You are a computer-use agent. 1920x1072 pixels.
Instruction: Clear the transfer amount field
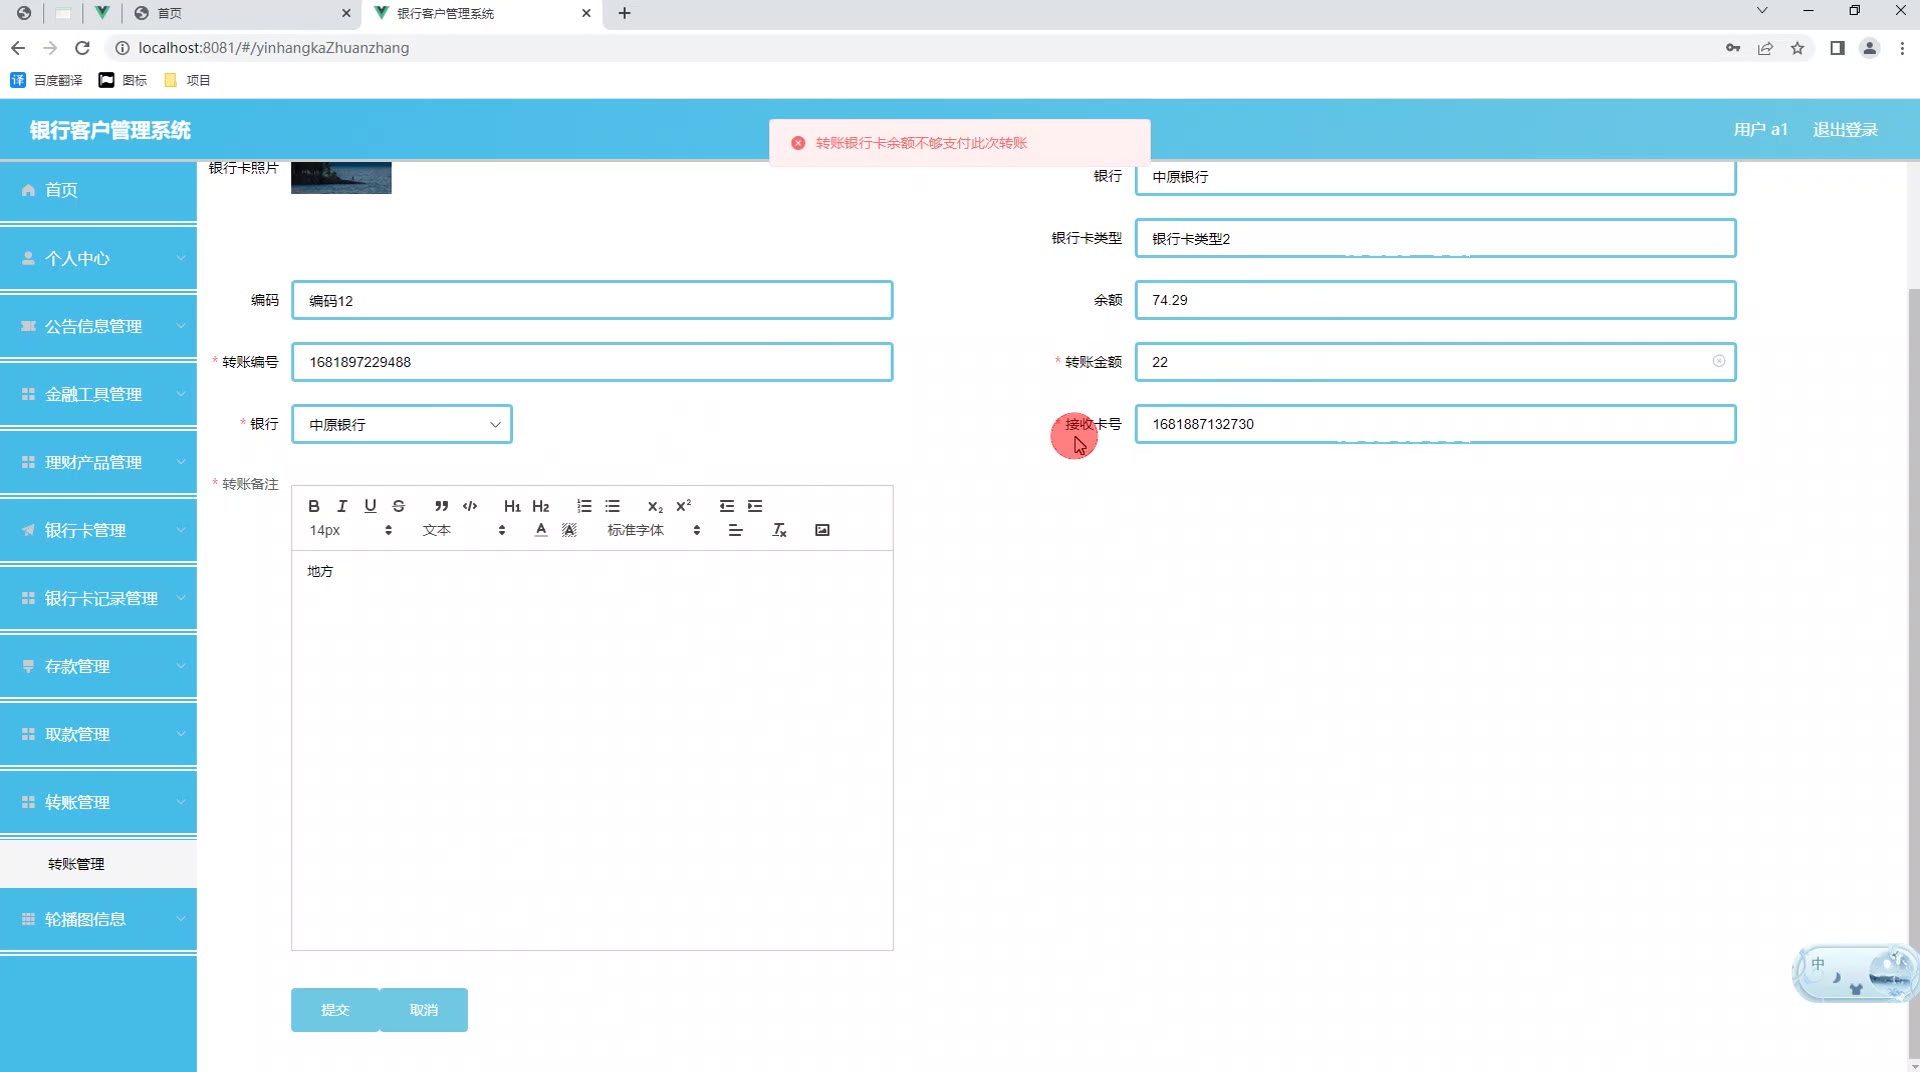[1719, 361]
